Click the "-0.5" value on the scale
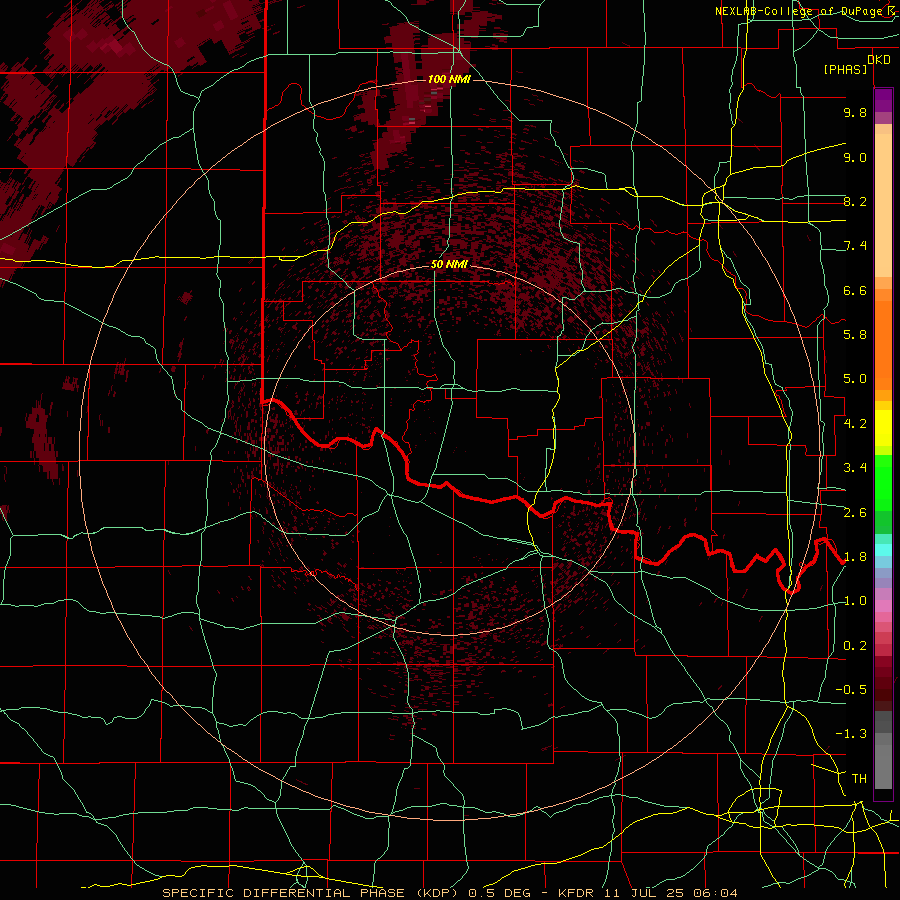 pos(851,690)
